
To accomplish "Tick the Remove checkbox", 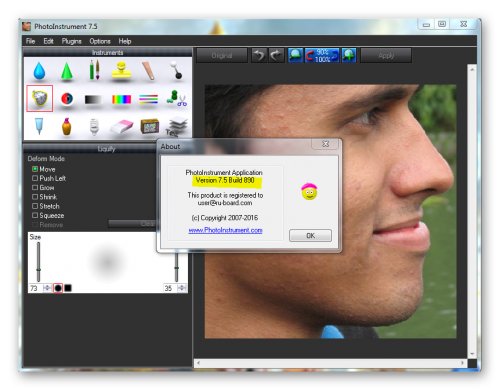I will coord(35,225).
